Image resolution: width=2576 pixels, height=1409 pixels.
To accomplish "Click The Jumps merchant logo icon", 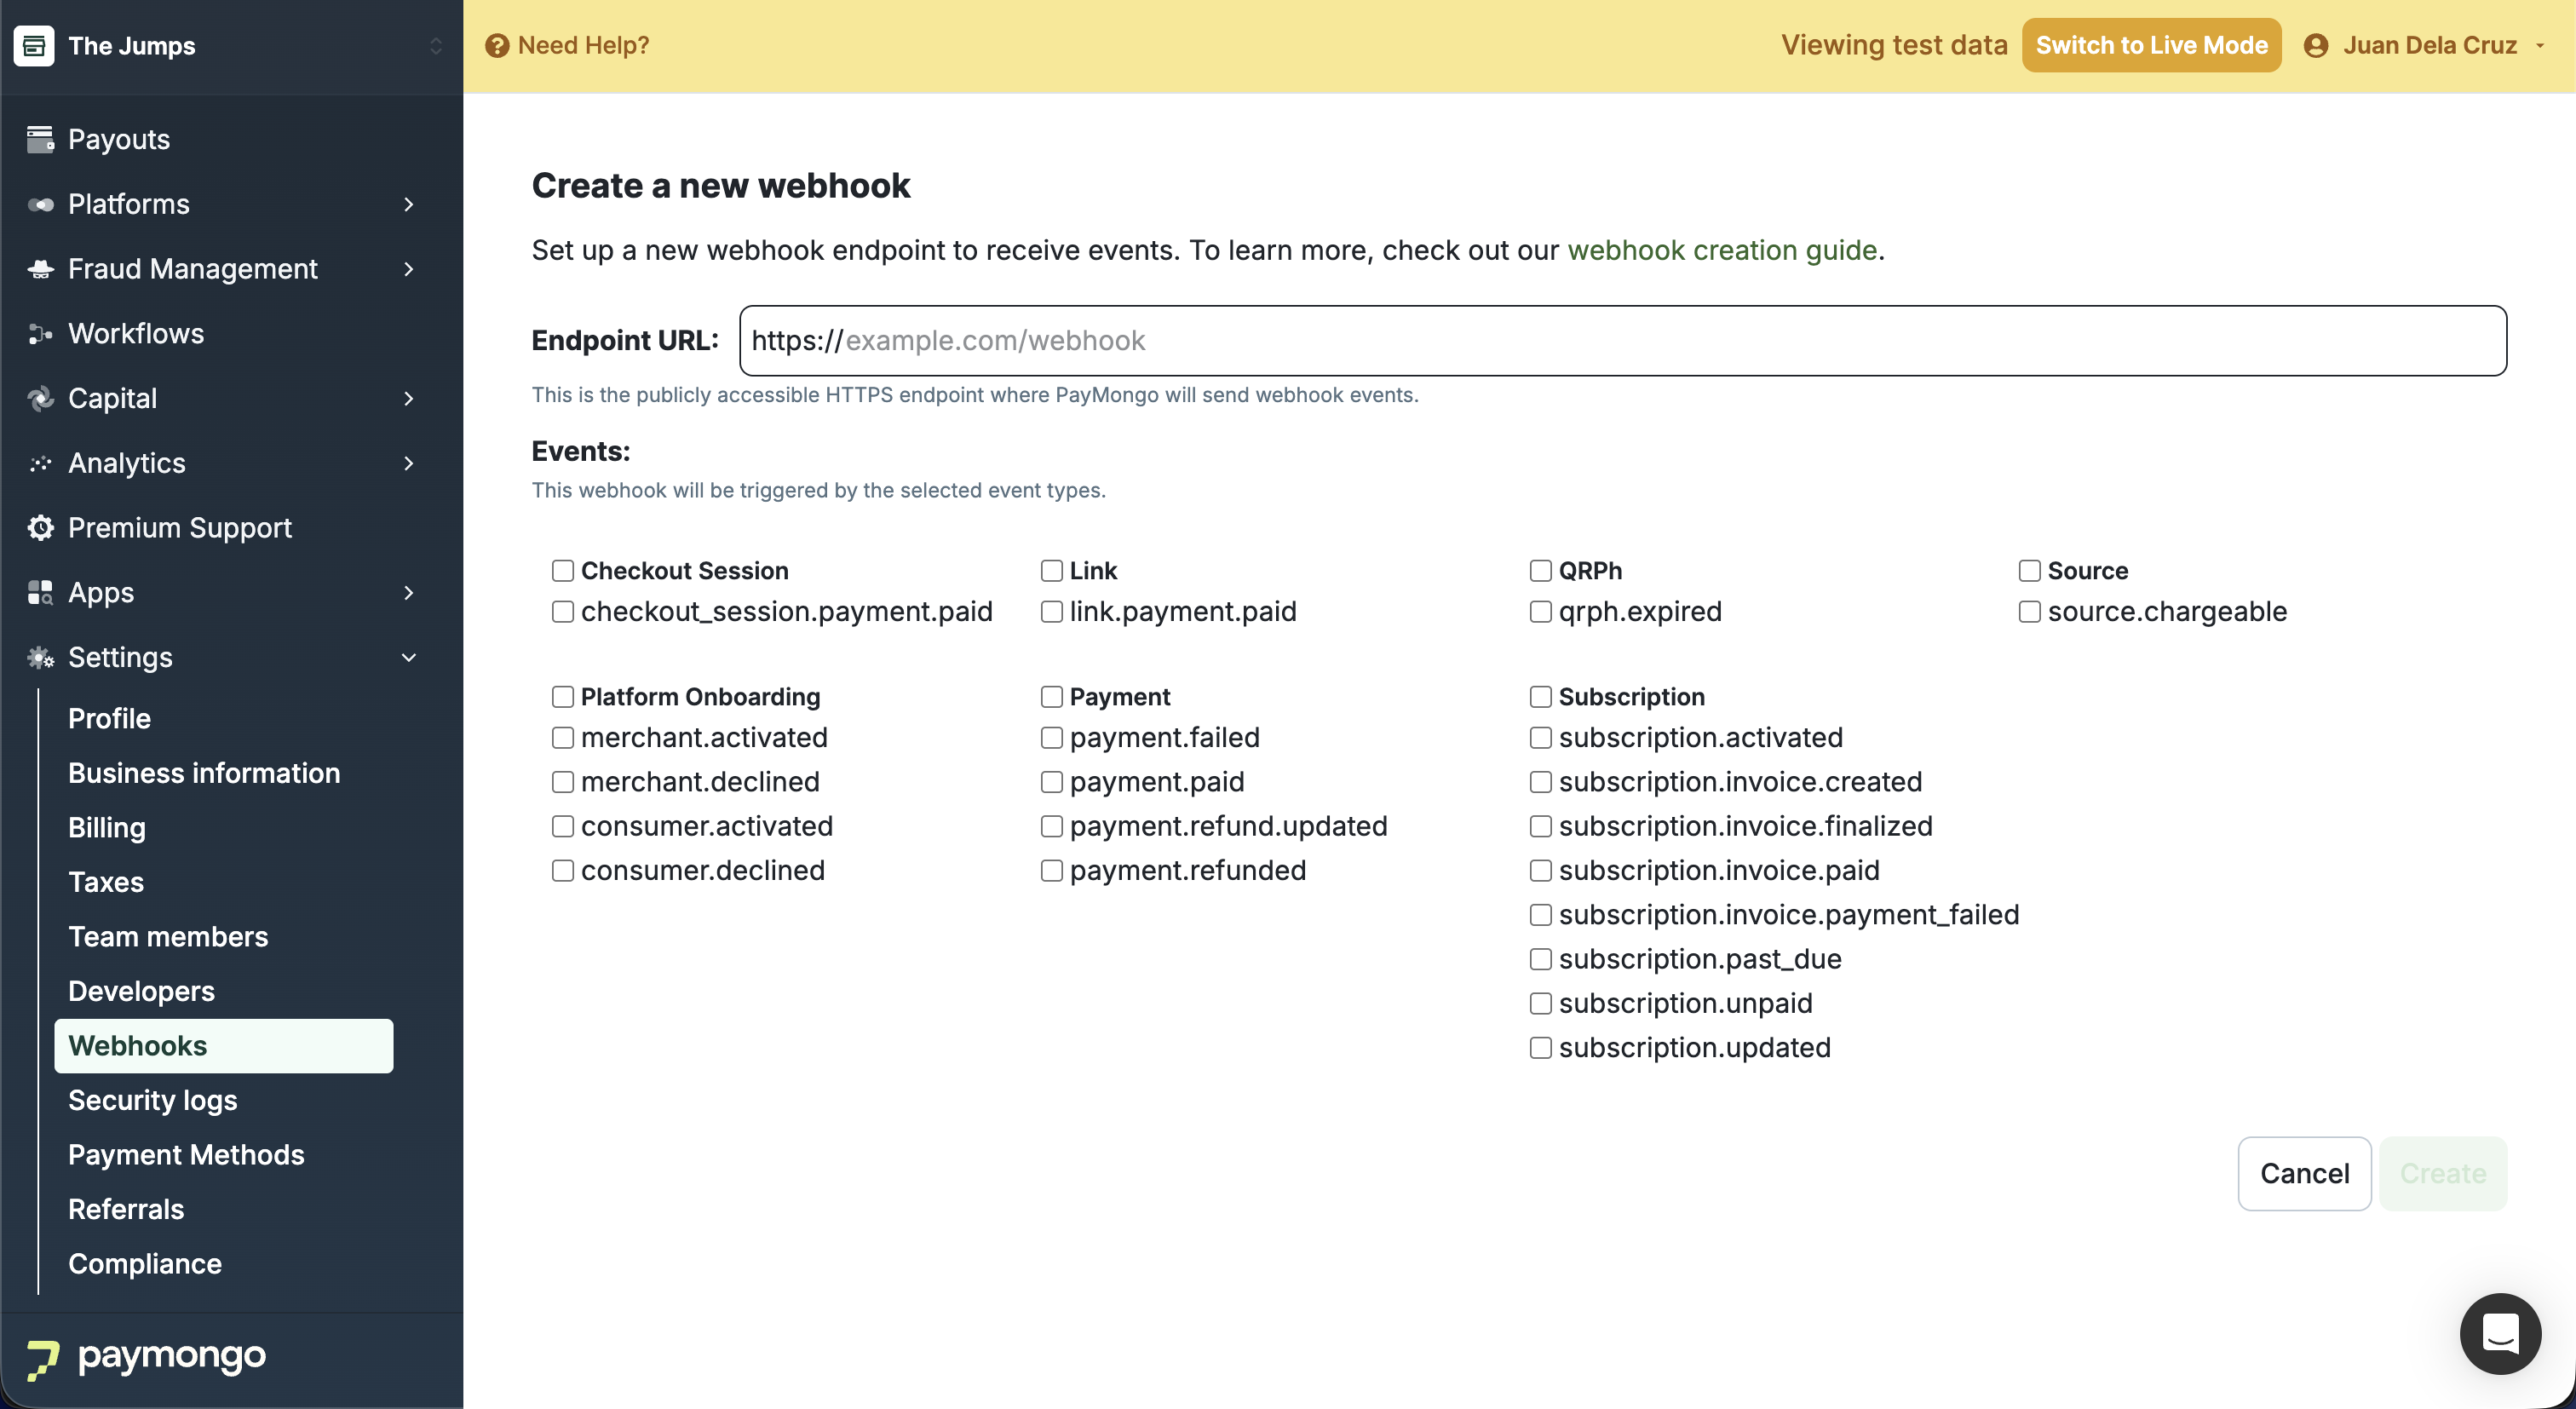I will pos(34,46).
